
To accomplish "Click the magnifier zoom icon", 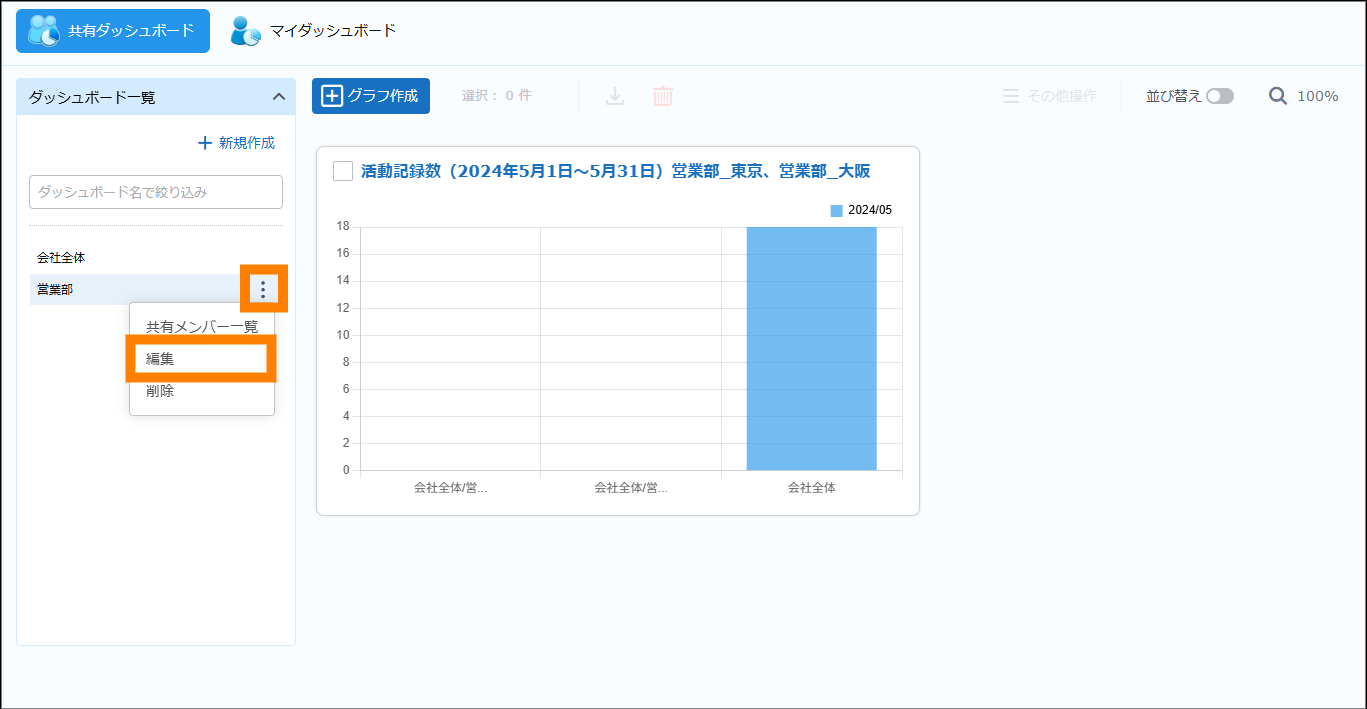I will [x=1277, y=96].
